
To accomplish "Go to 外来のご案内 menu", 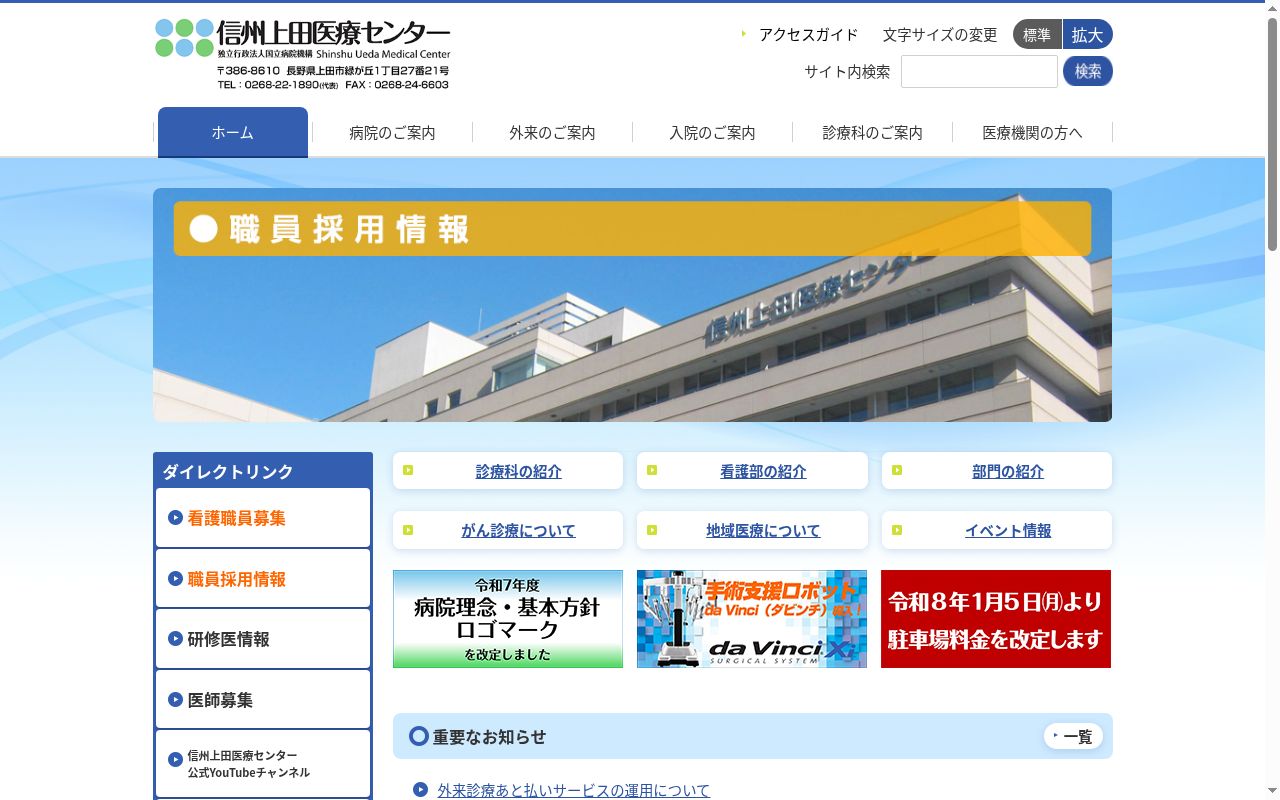I will point(552,132).
